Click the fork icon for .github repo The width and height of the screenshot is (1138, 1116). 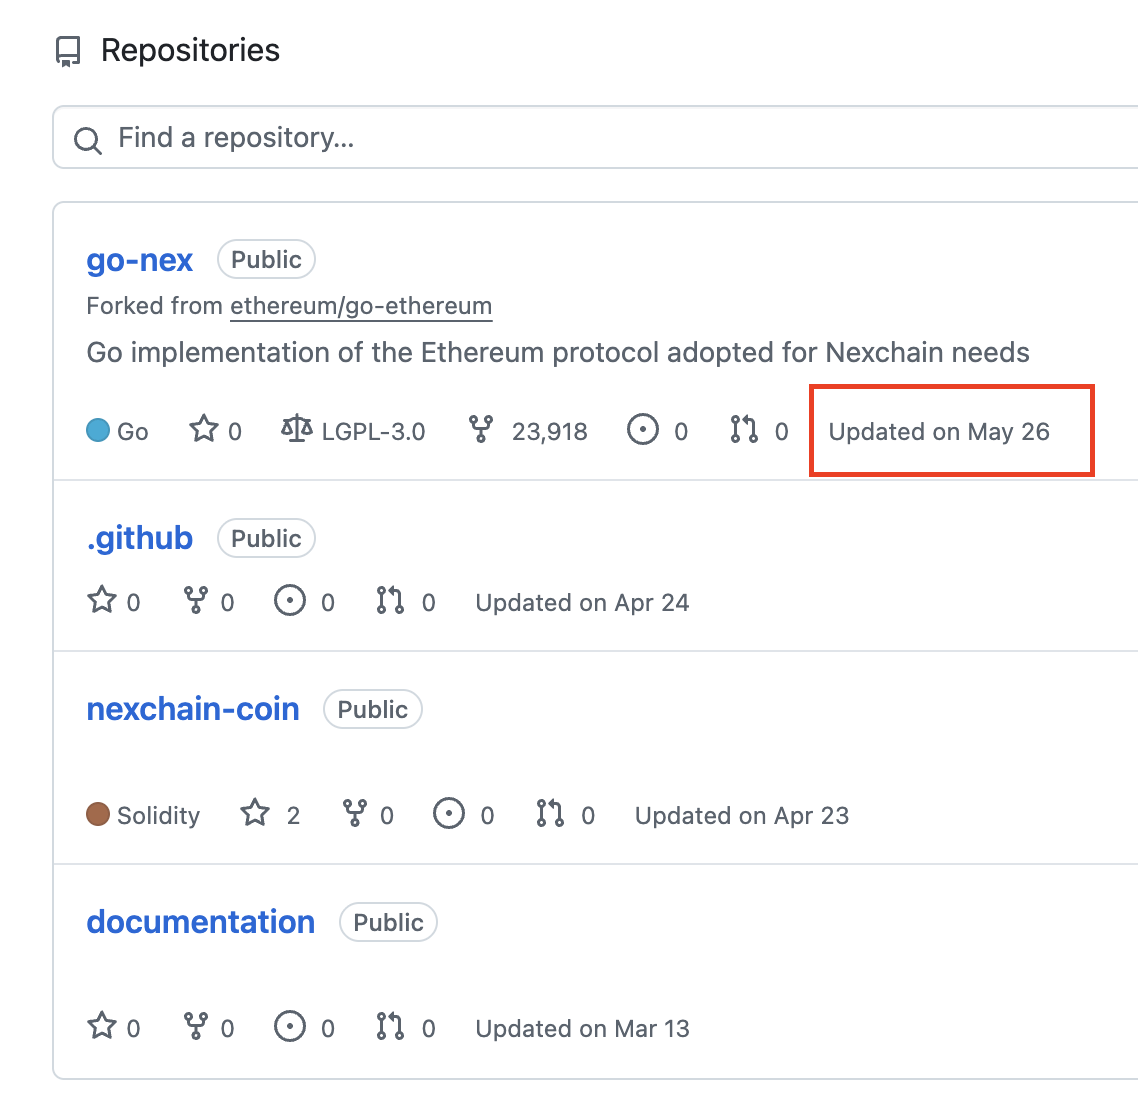[196, 601]
